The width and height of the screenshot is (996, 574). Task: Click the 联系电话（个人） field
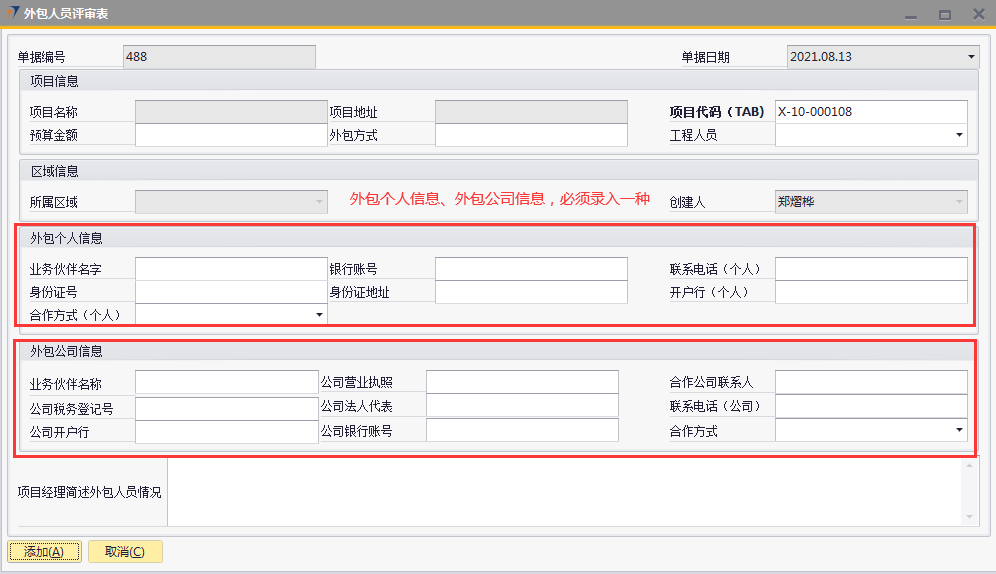pyautogui.click(x=870, y=269)
